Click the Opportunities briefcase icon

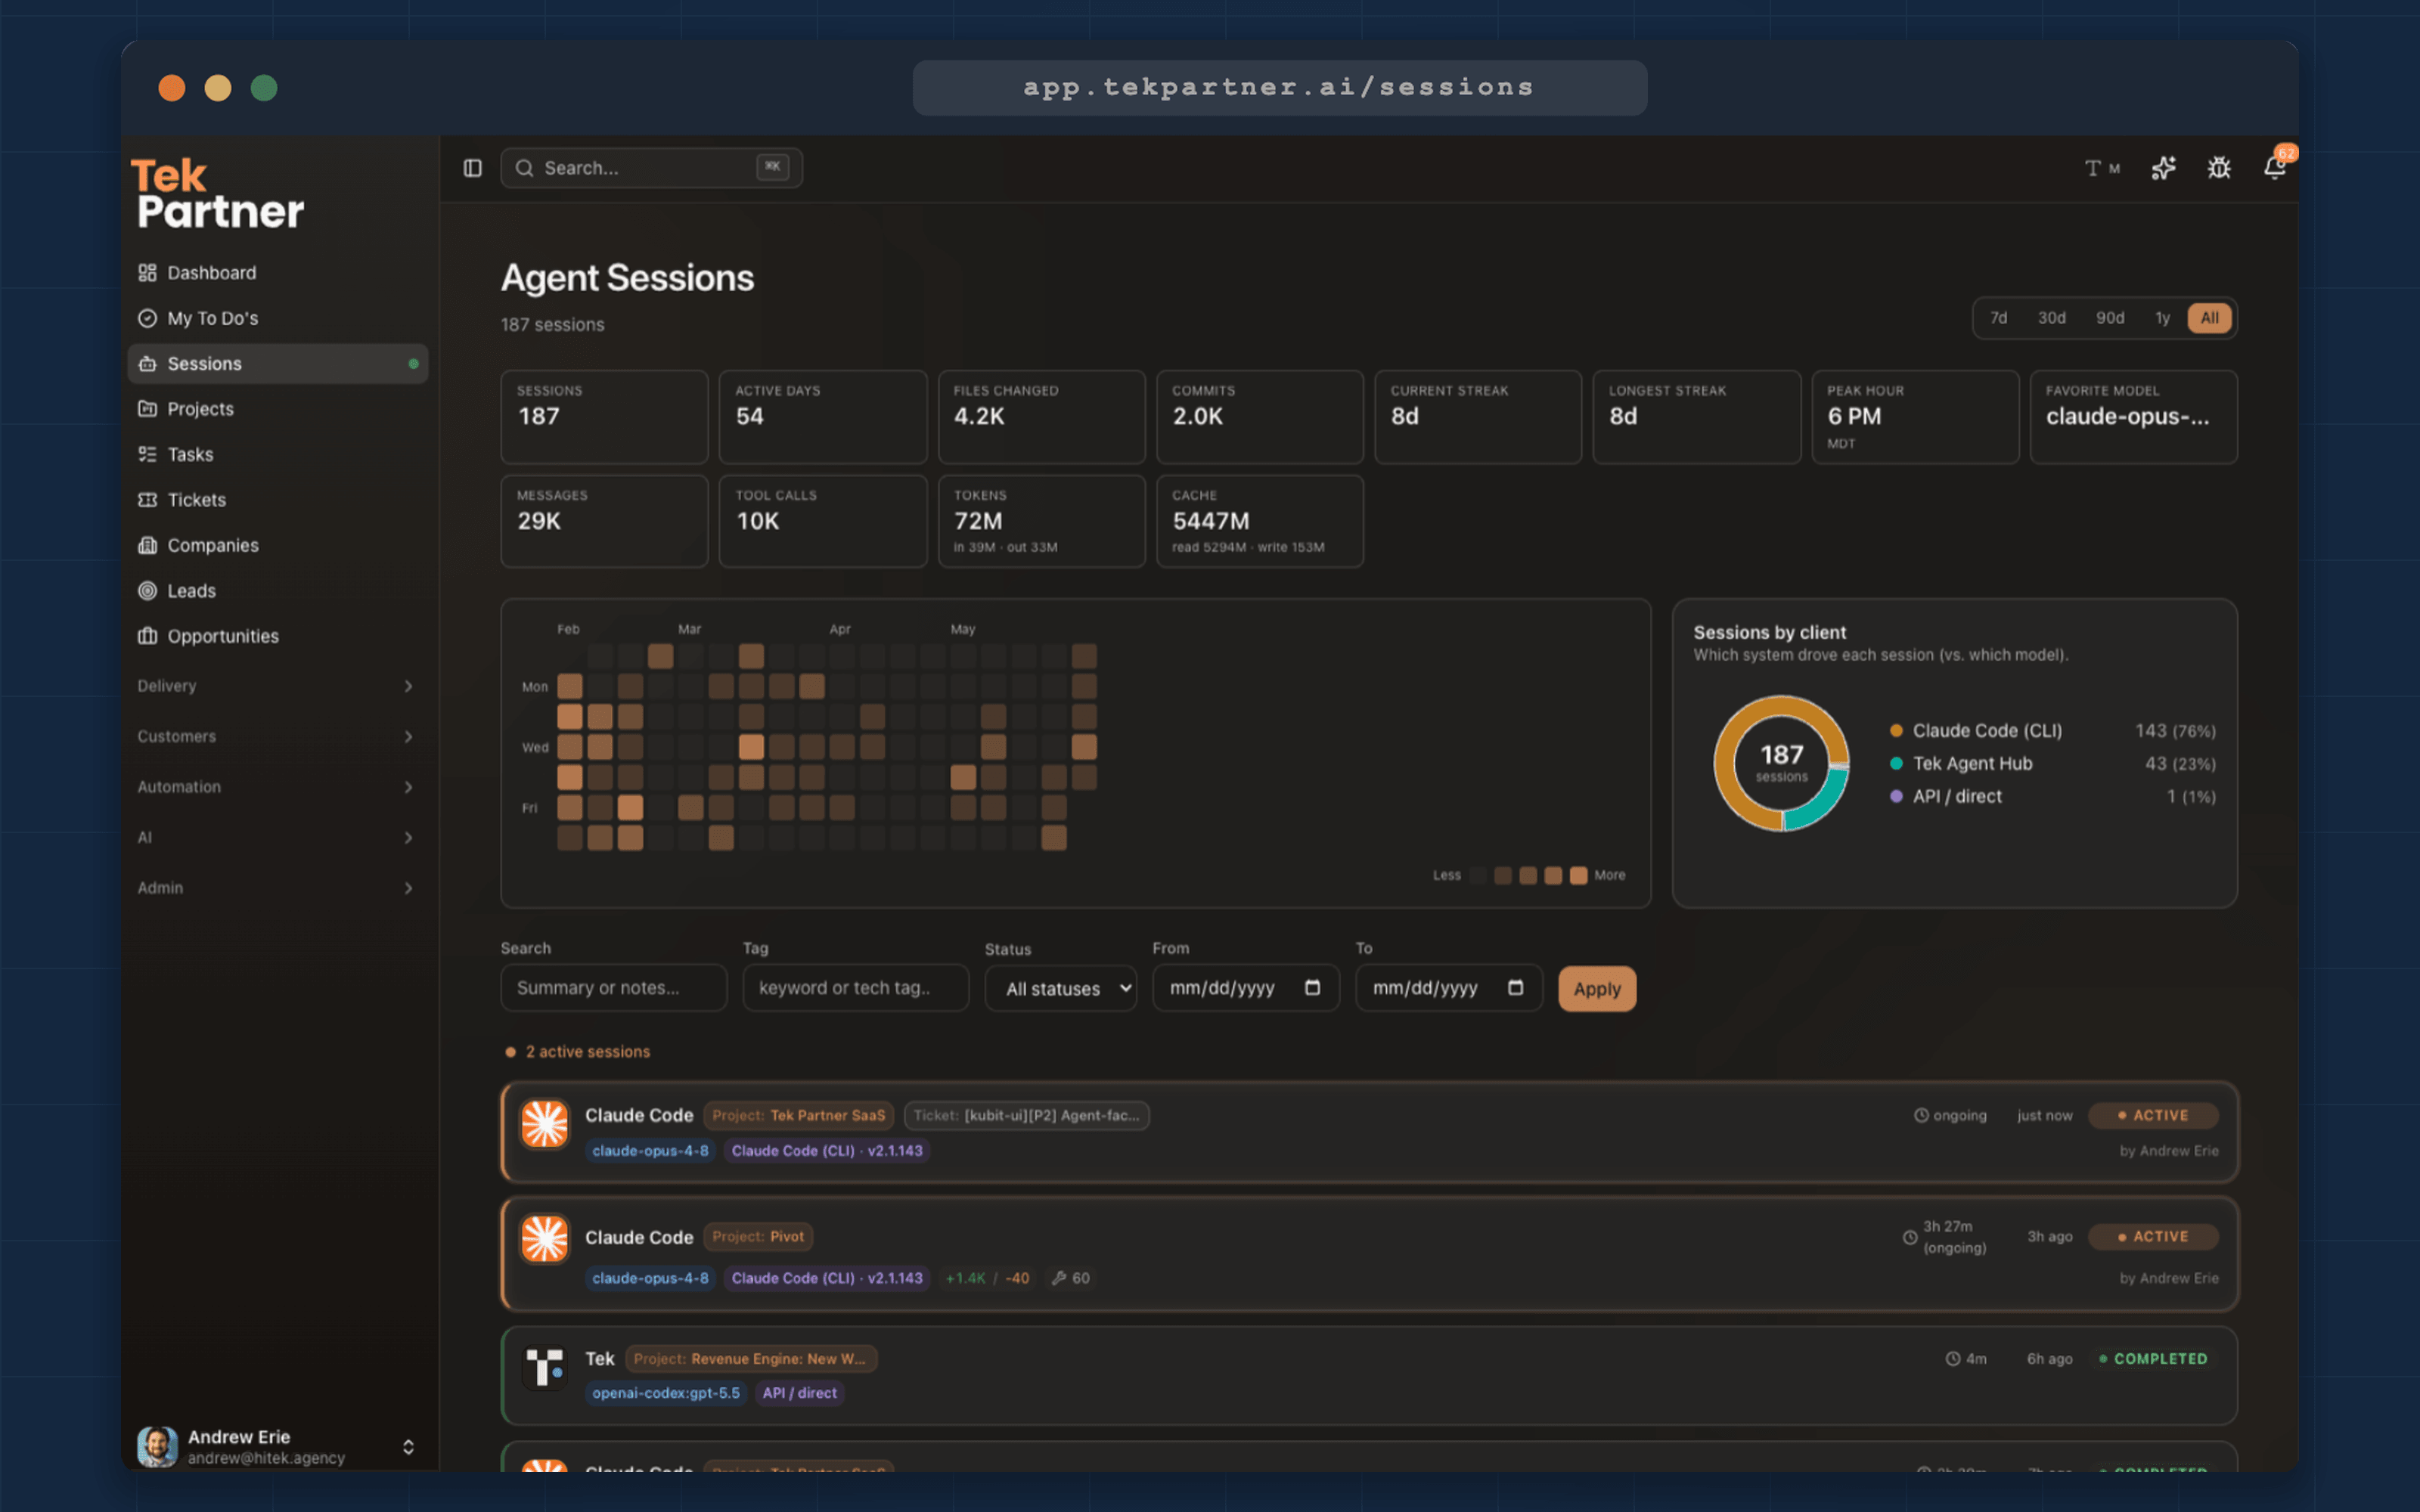(147, 636)
